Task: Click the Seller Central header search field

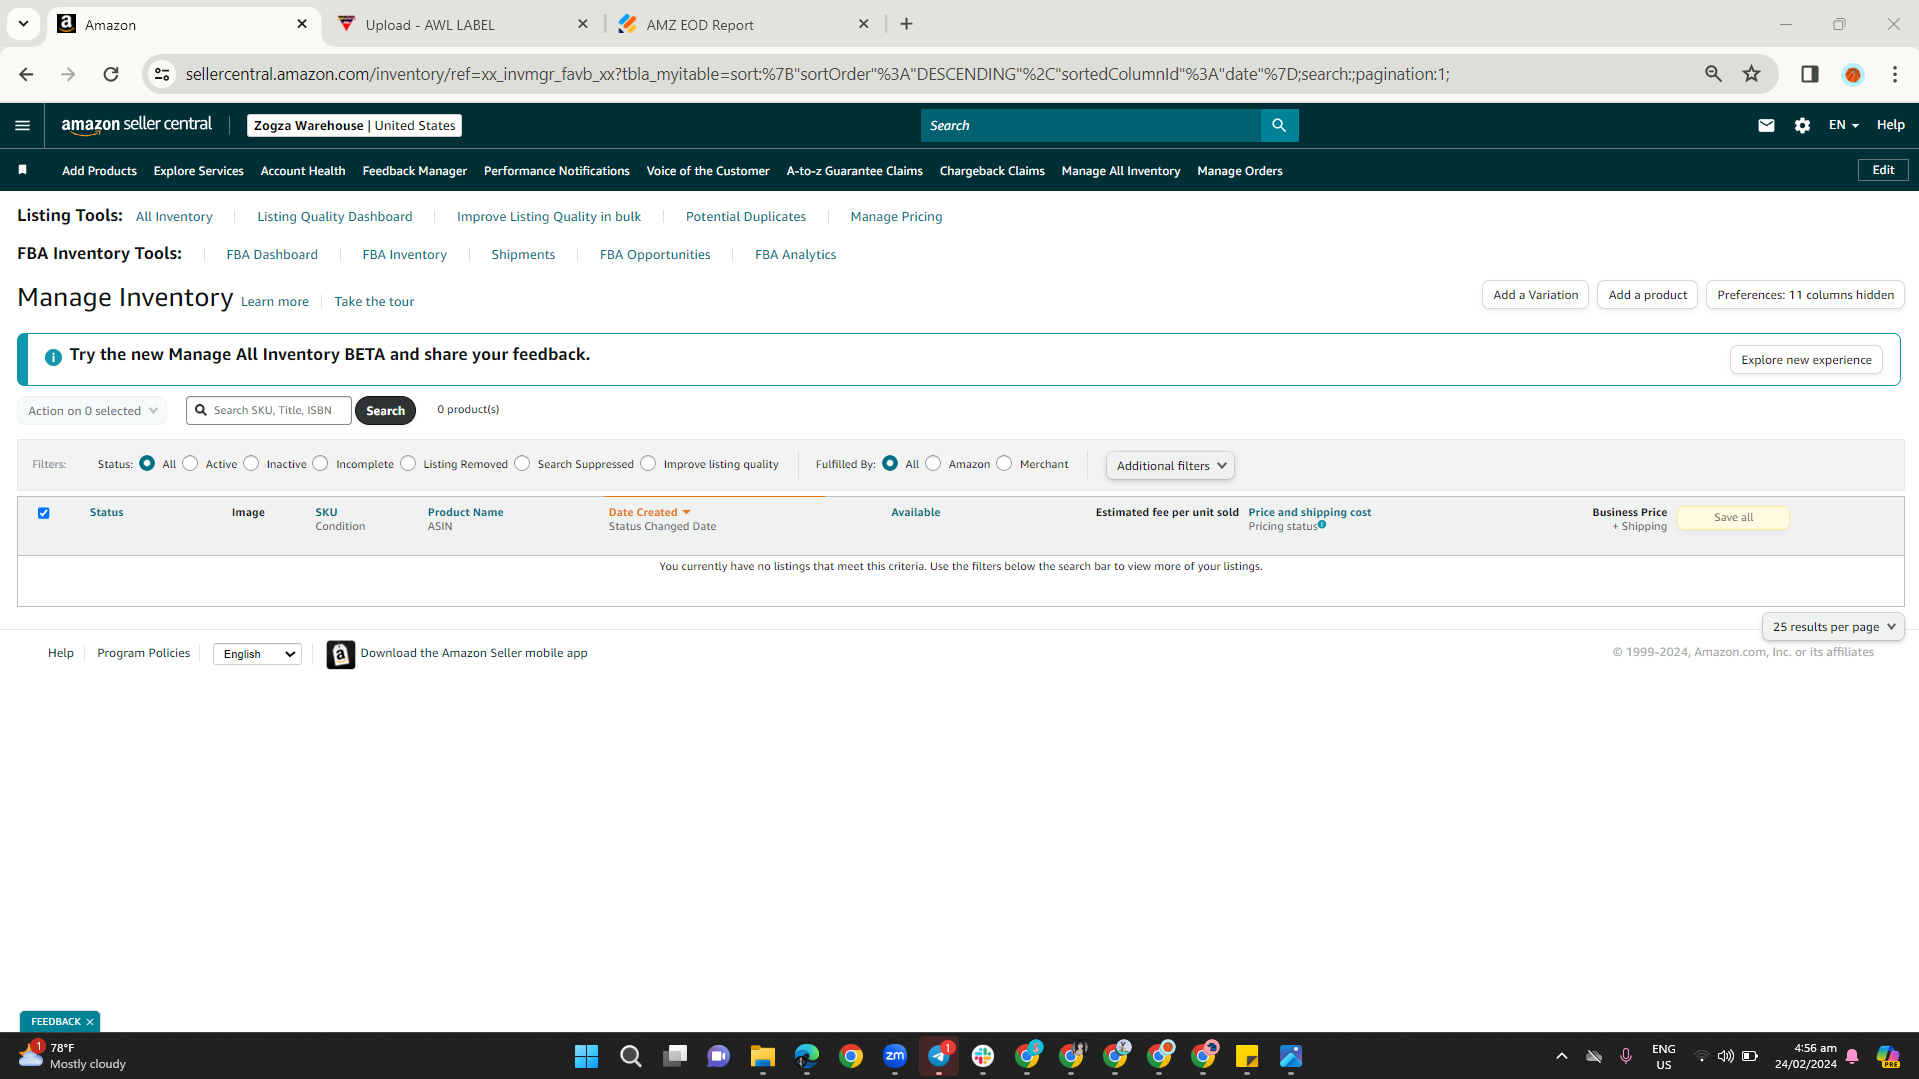Action: (x=1091, y=125)
